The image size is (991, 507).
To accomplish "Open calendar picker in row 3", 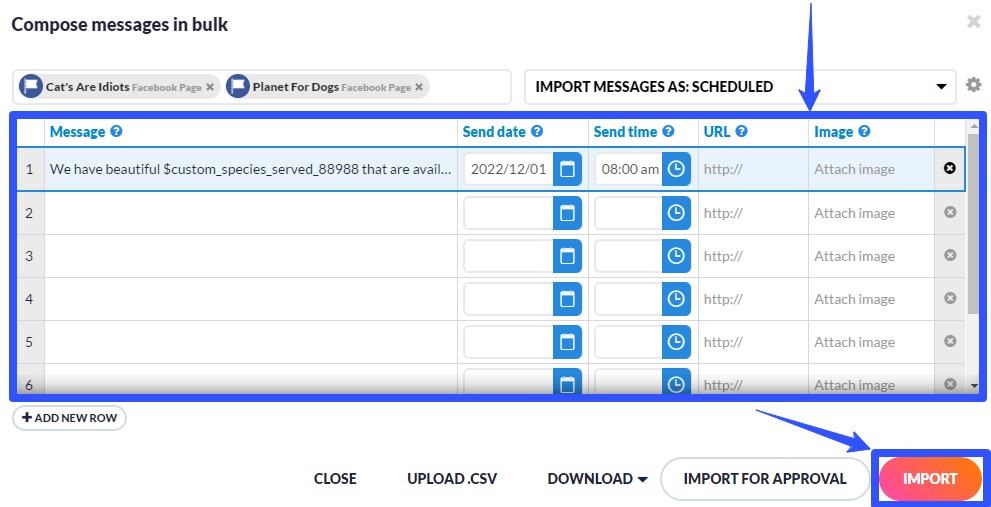I will (567, 256).
